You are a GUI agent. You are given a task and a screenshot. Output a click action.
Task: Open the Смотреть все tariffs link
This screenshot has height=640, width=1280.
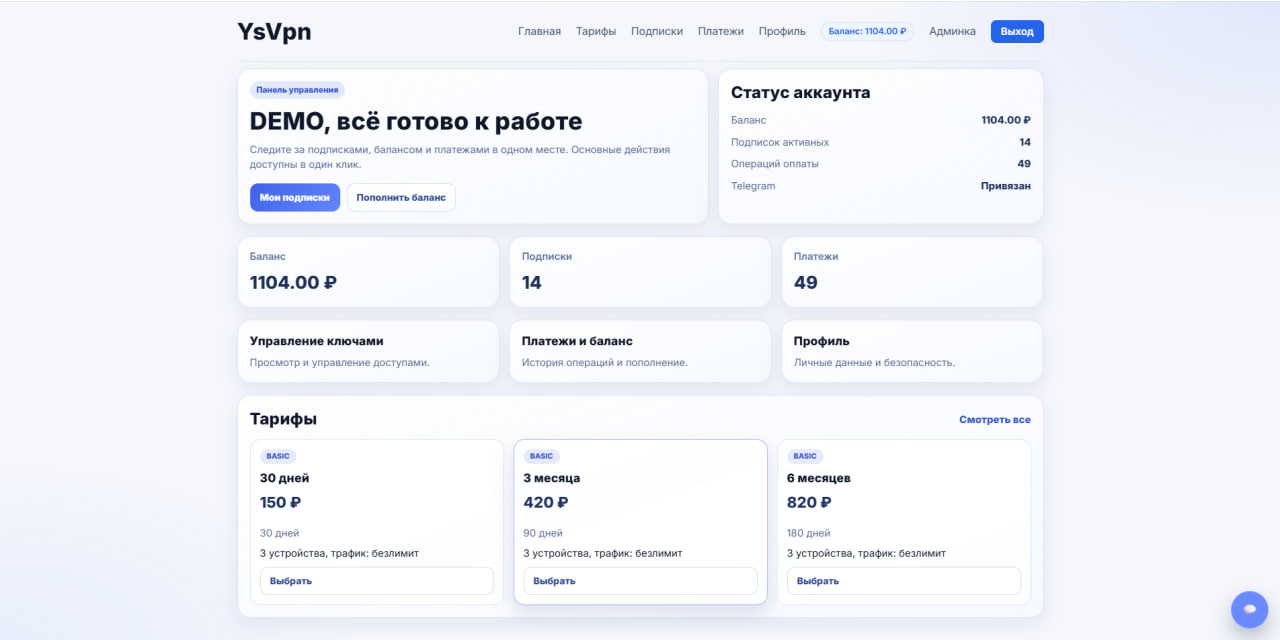(x=995, y=419)
